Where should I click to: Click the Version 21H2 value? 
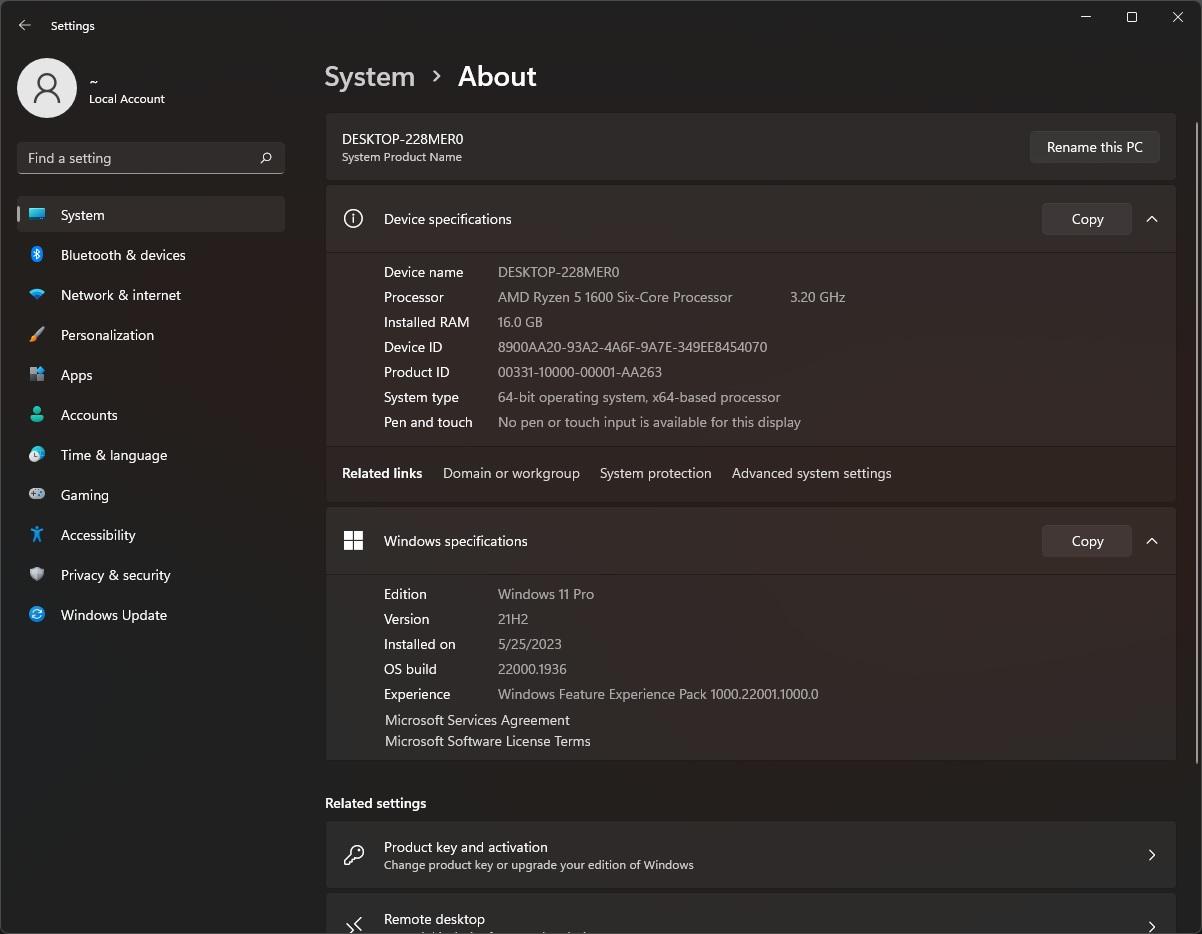tap(513, 619)
